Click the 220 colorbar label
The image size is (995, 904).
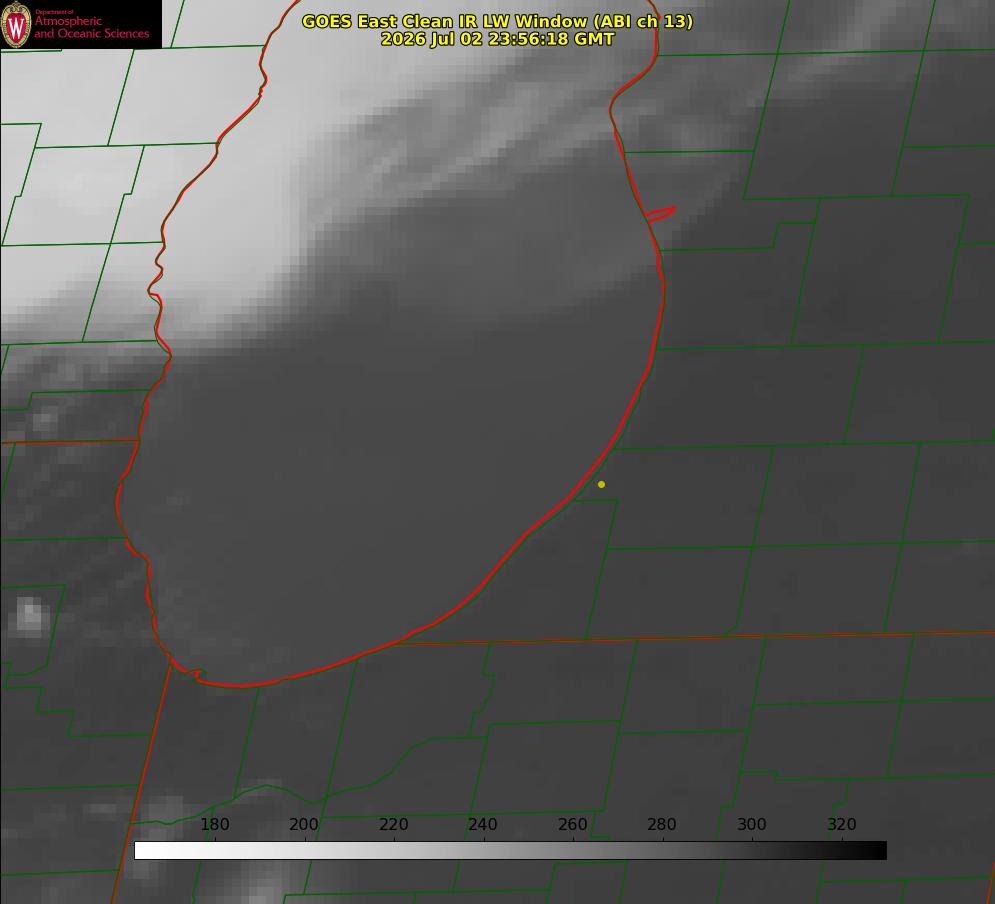393,824
